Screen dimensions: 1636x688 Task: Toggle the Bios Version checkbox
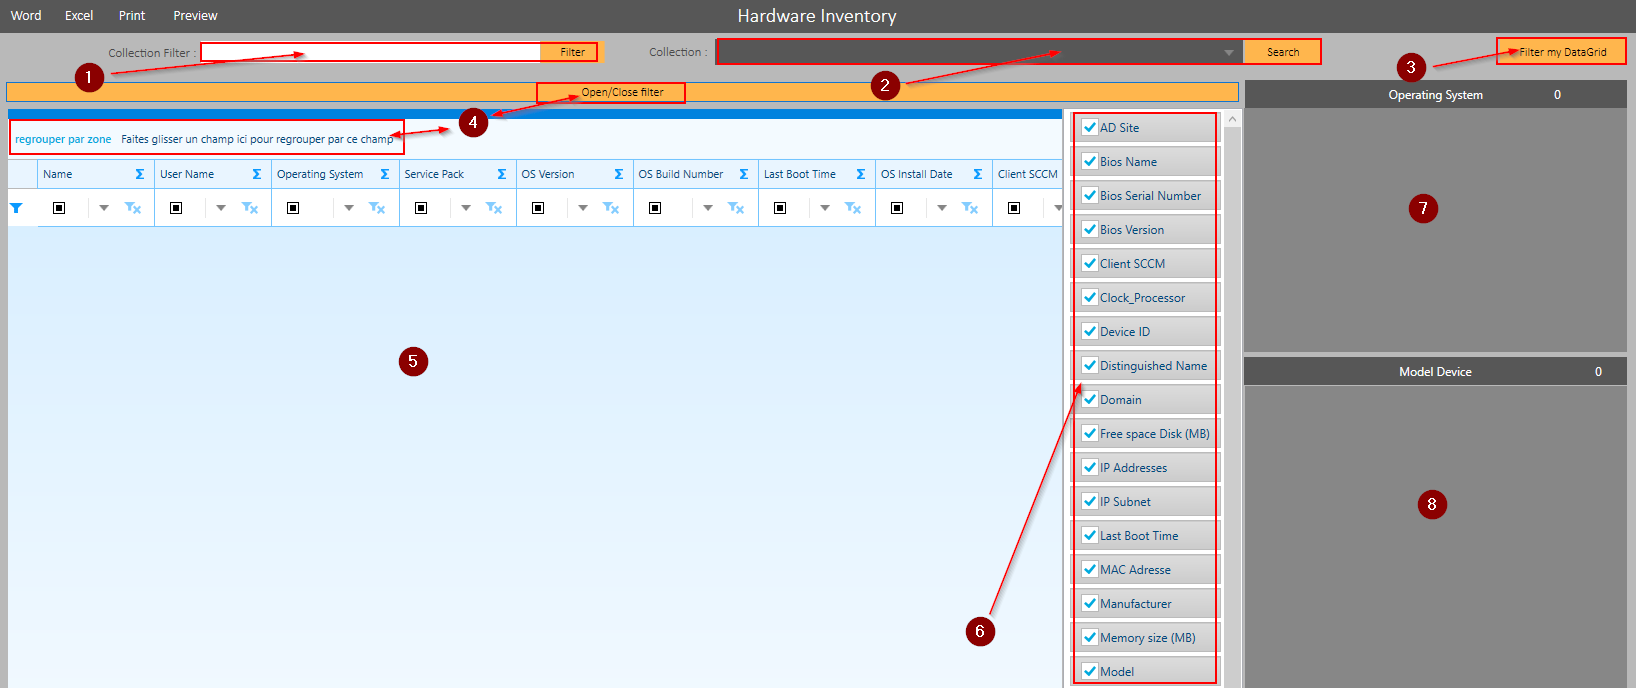point(1090,229)
